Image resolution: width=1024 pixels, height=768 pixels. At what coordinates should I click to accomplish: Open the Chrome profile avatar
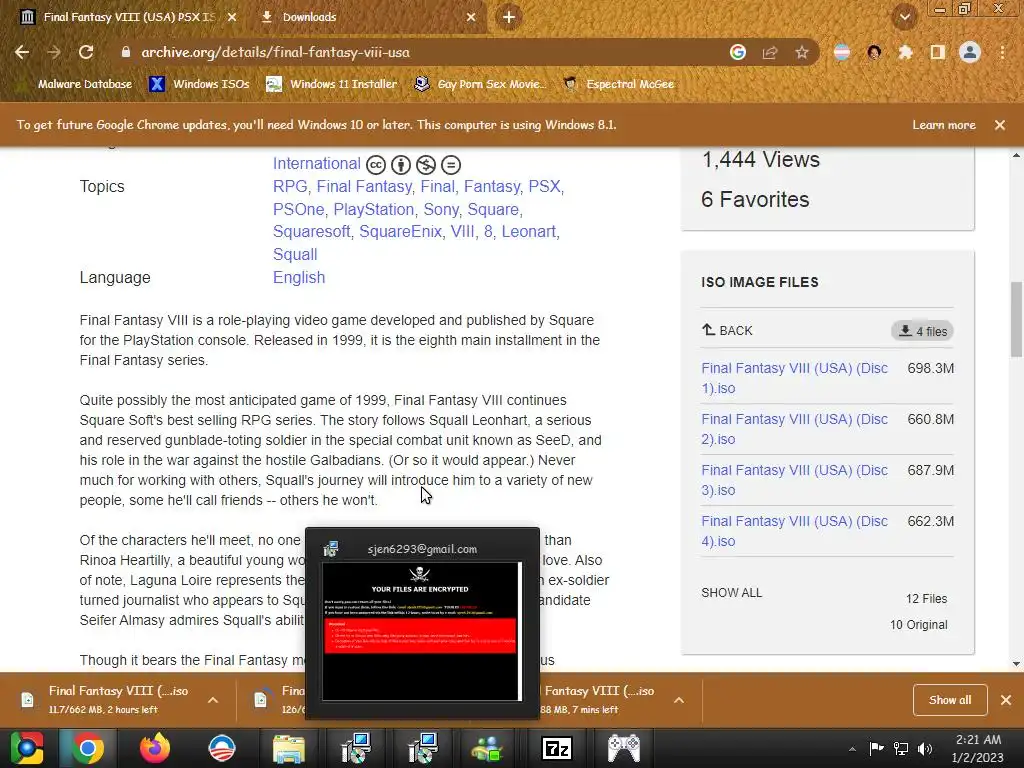click(970, 52)
